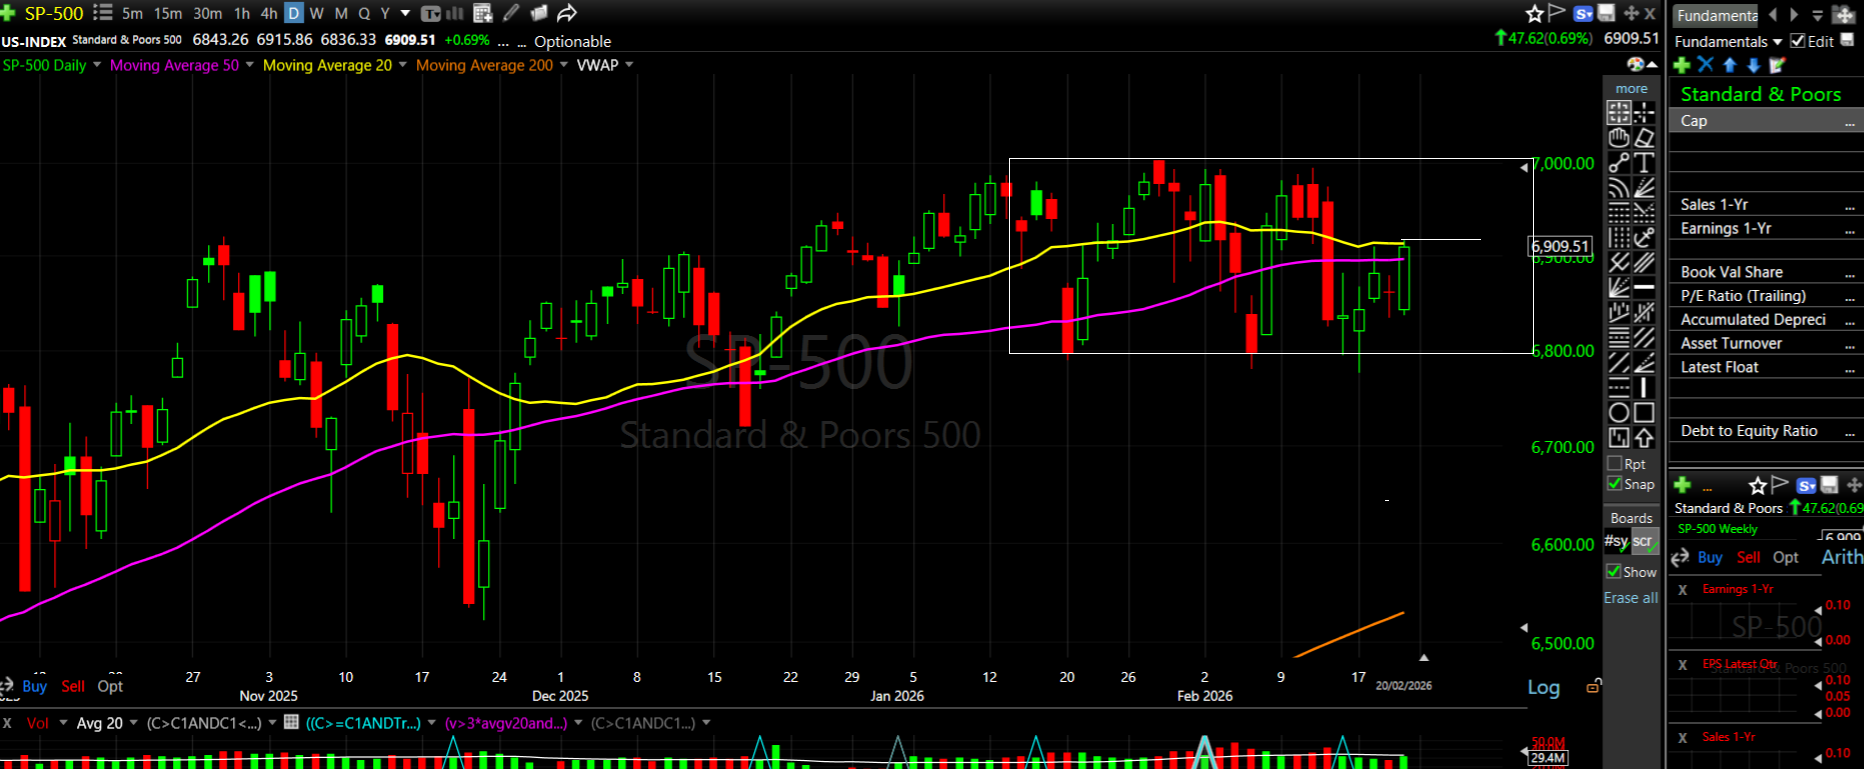
Task: Open the watchlist list icon beside SP-500
Action: tap(102, 13)
